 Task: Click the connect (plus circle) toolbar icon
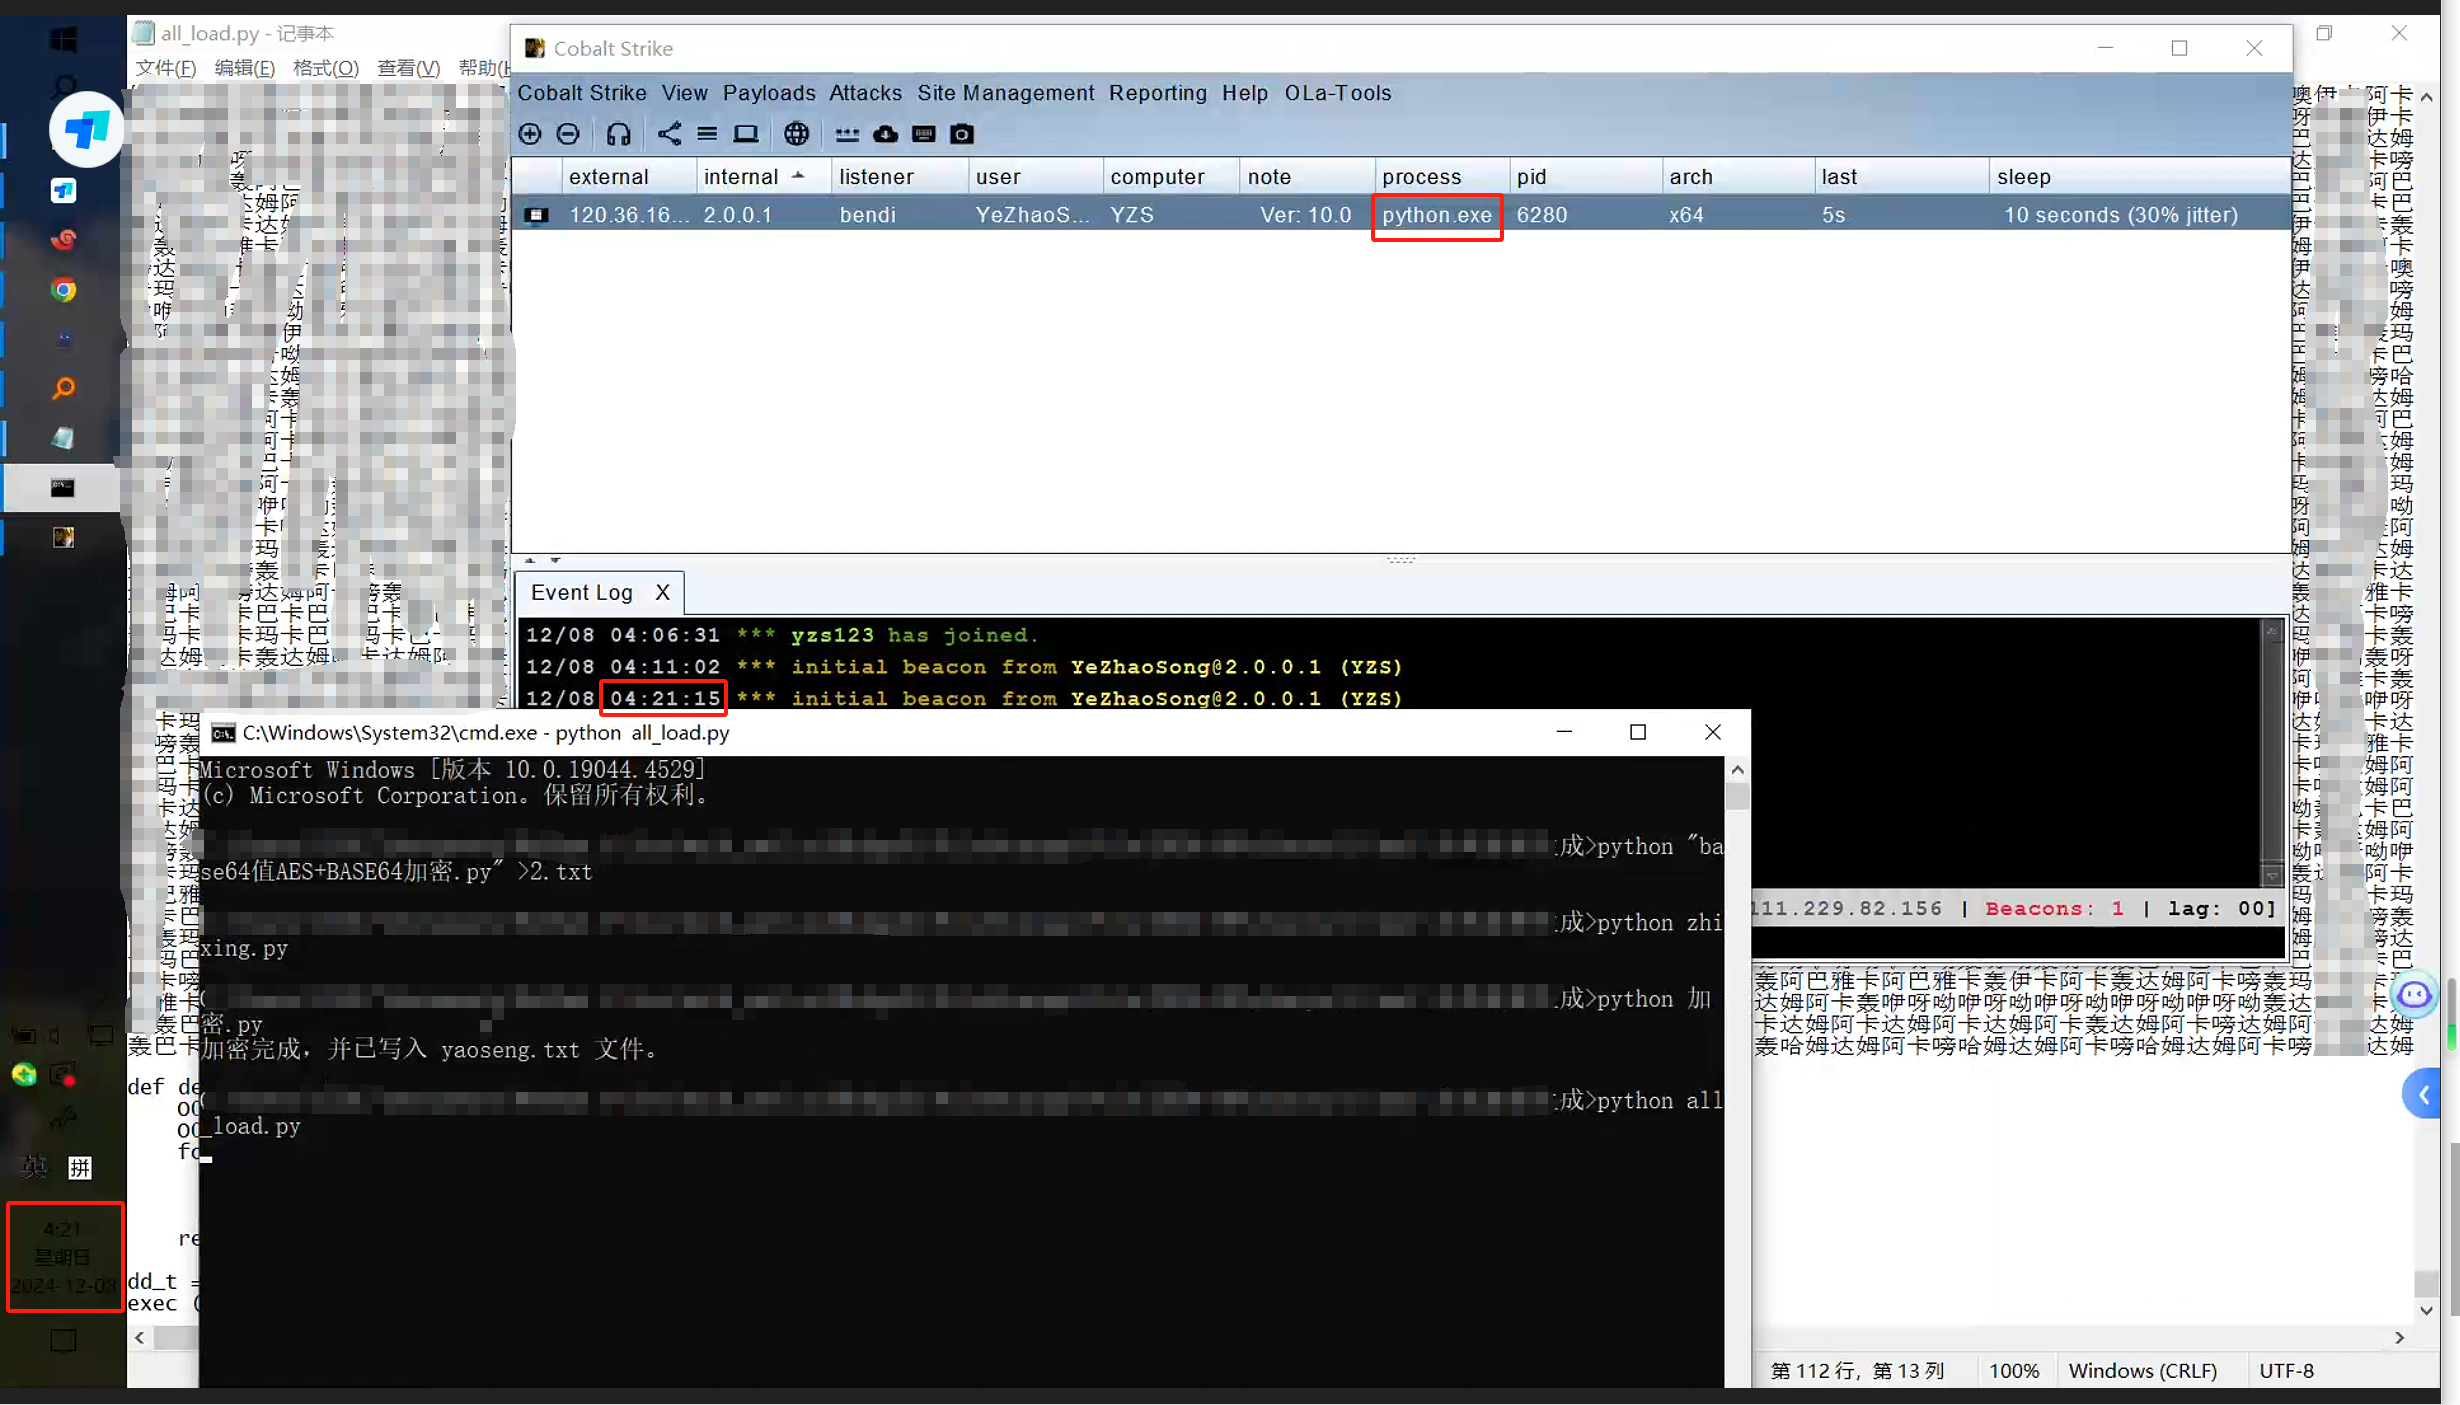coord(530,134)
